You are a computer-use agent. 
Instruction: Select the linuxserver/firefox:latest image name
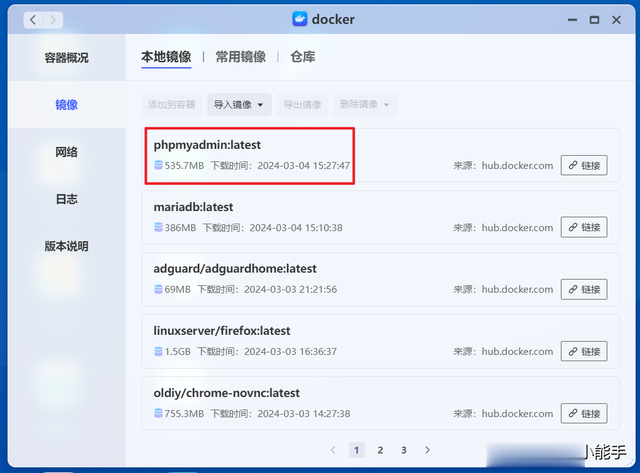(222, 331)
